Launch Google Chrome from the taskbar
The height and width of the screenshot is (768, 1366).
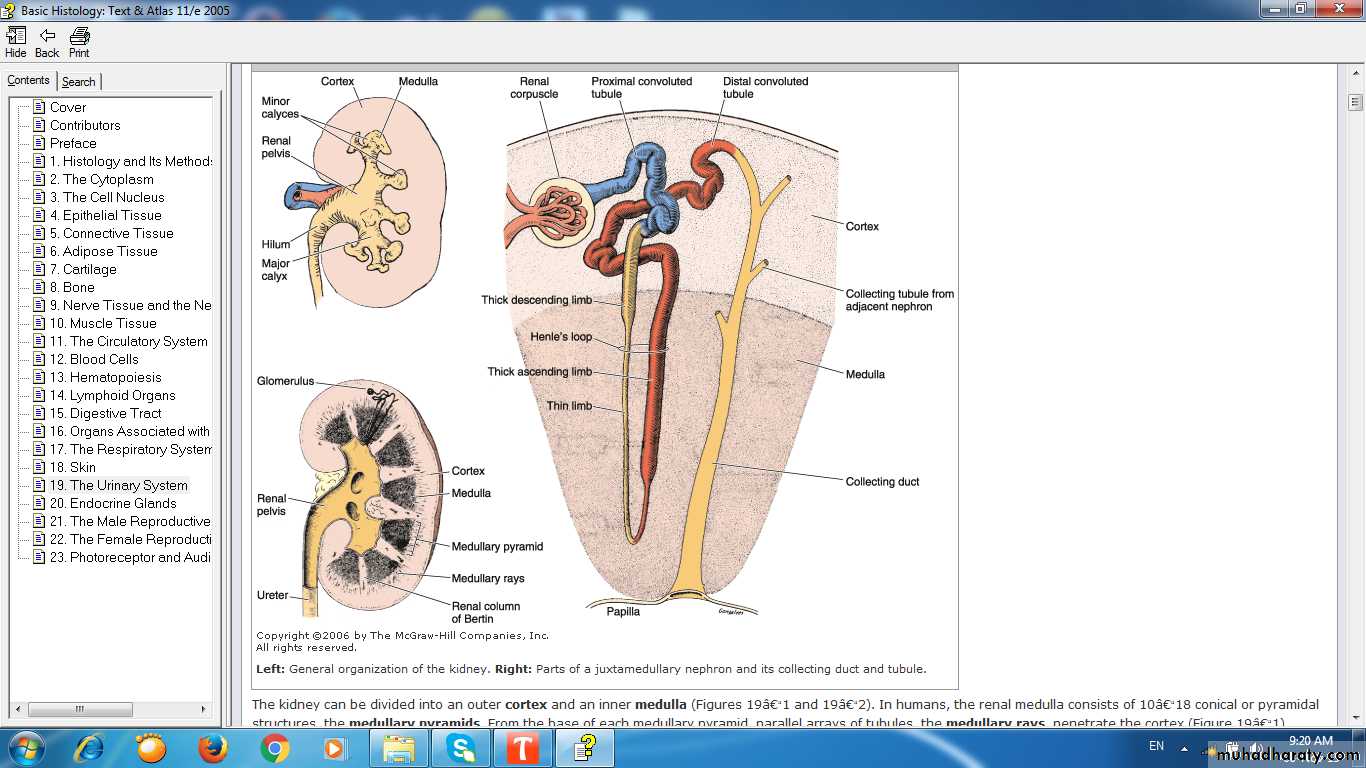click(275, 748)
